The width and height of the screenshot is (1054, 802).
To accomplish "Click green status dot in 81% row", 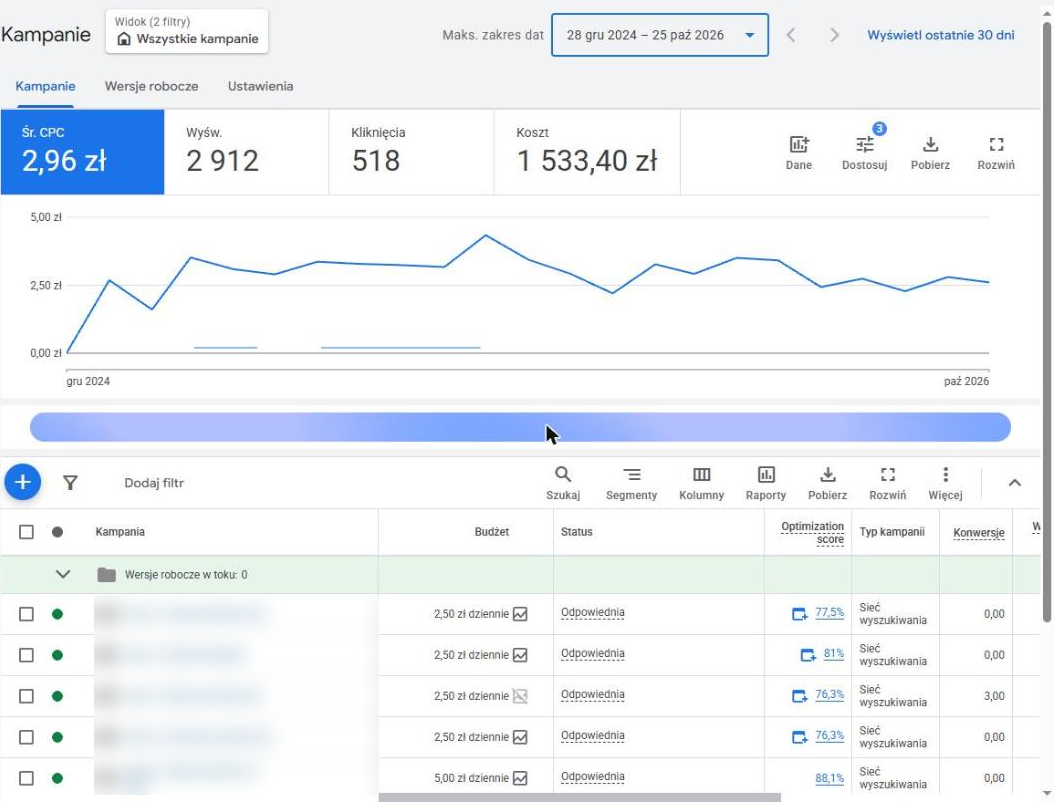I will tap(57, 655).
